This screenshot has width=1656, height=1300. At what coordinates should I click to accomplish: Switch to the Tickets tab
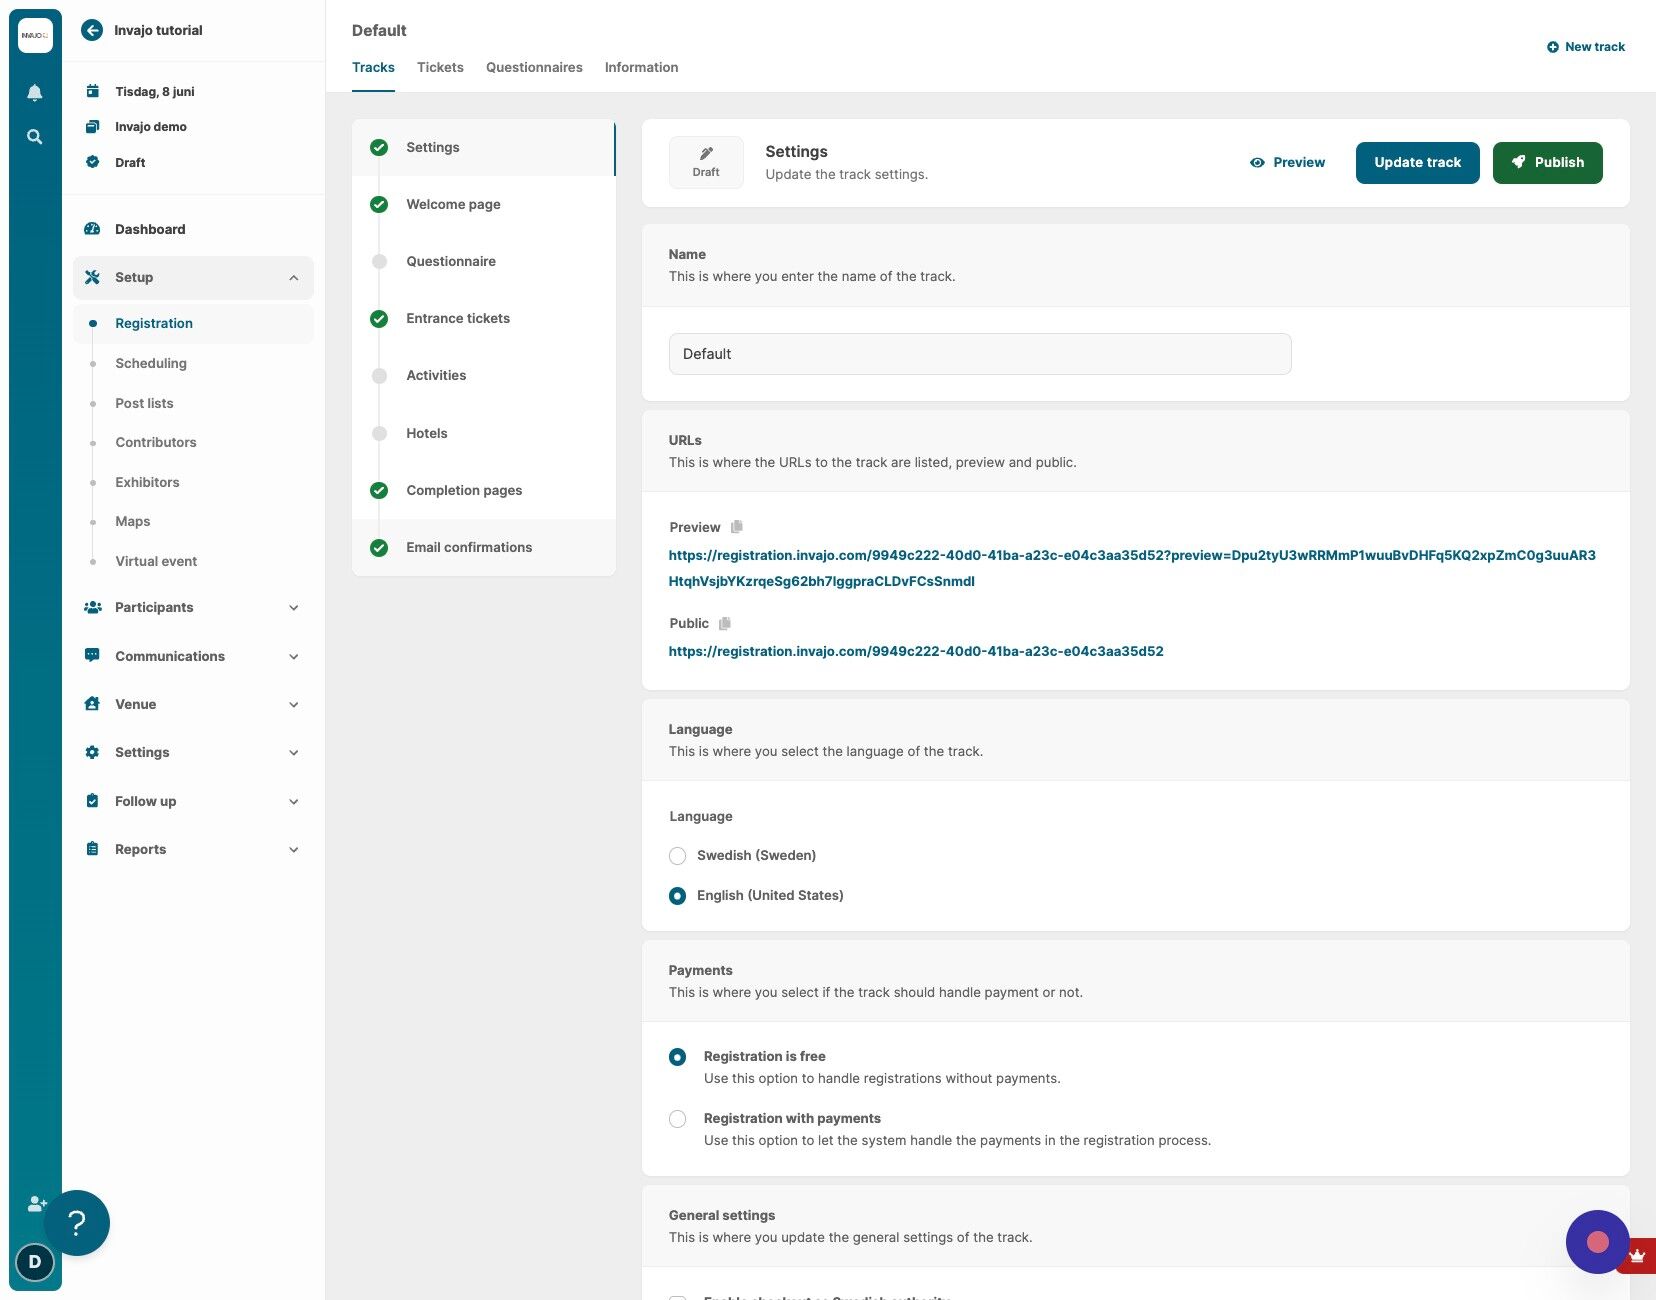coord(440,67)
